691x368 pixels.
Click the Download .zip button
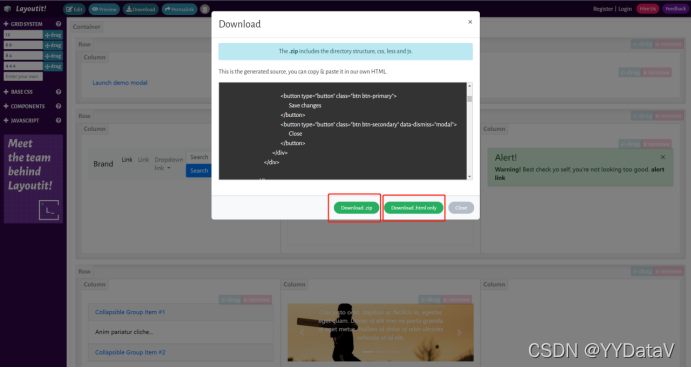(x=356, y=208)
